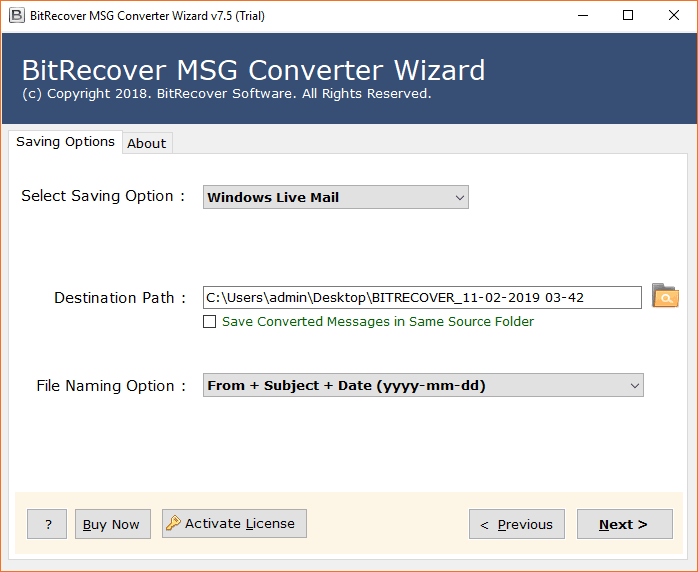Enable Save Converted Messages in Same Source Folder
This screenshot has width=698, height=572.
[x=210, y=322]
